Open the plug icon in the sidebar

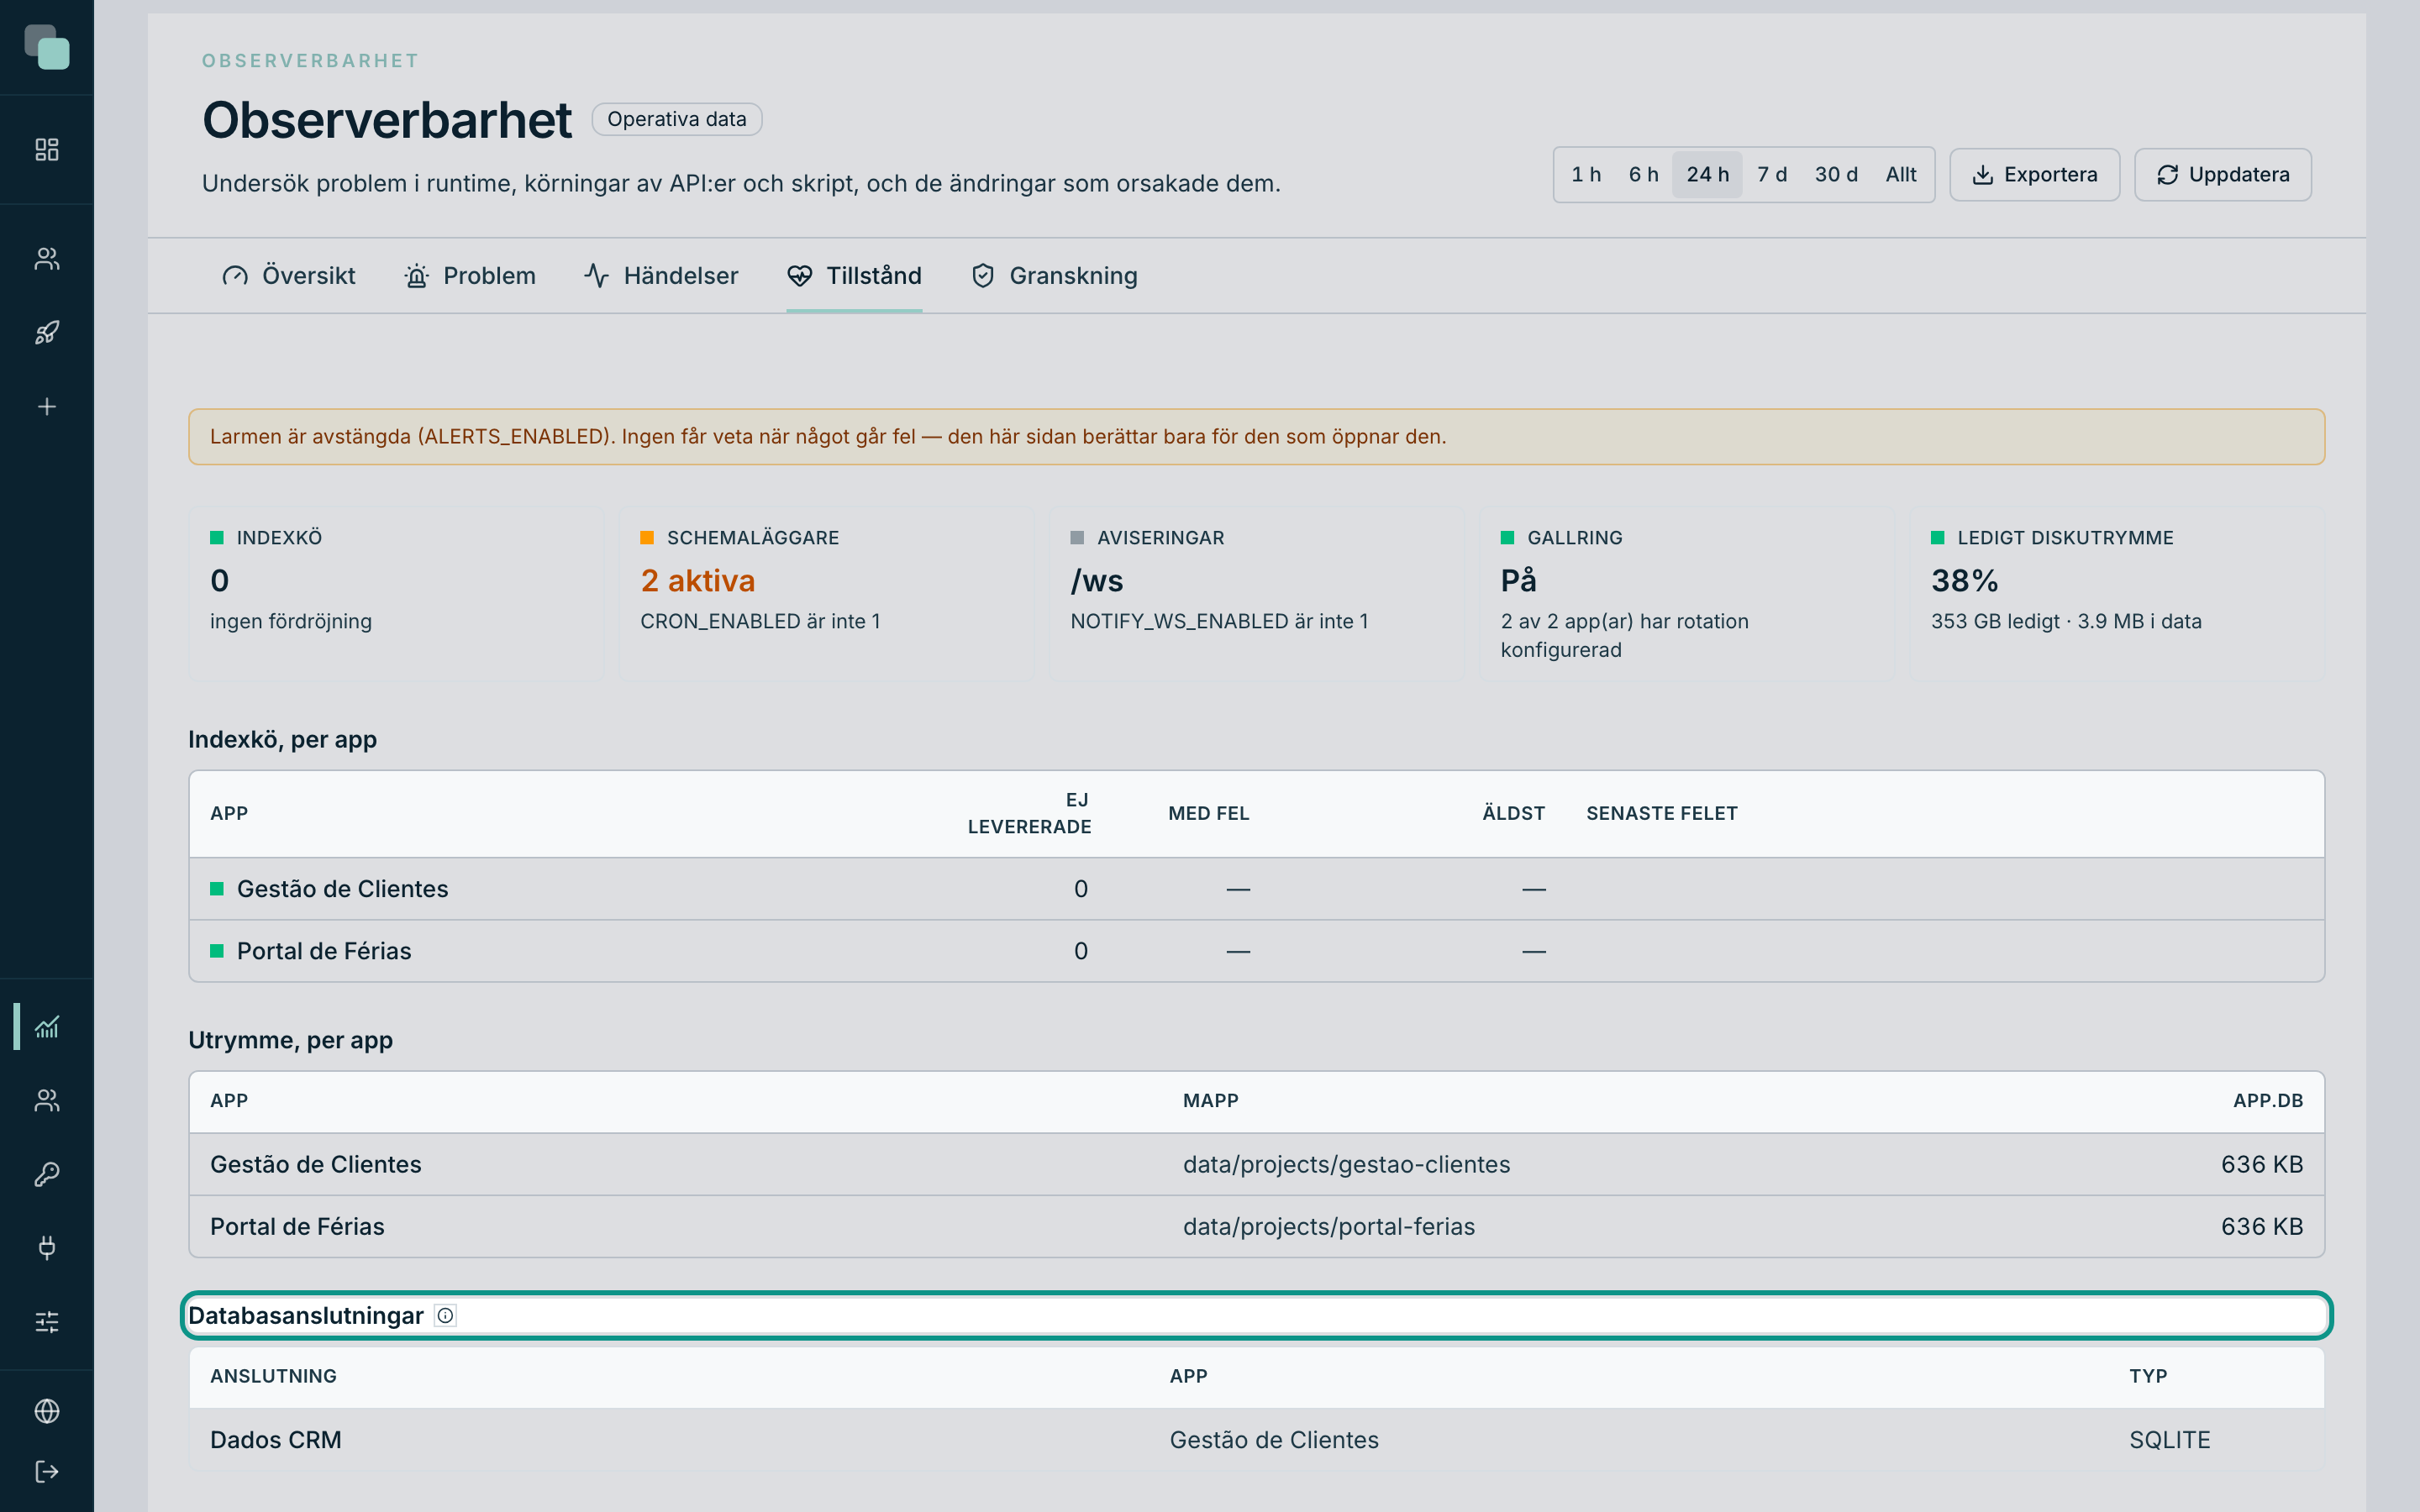pyautogui.click(x=47, y=1247)
